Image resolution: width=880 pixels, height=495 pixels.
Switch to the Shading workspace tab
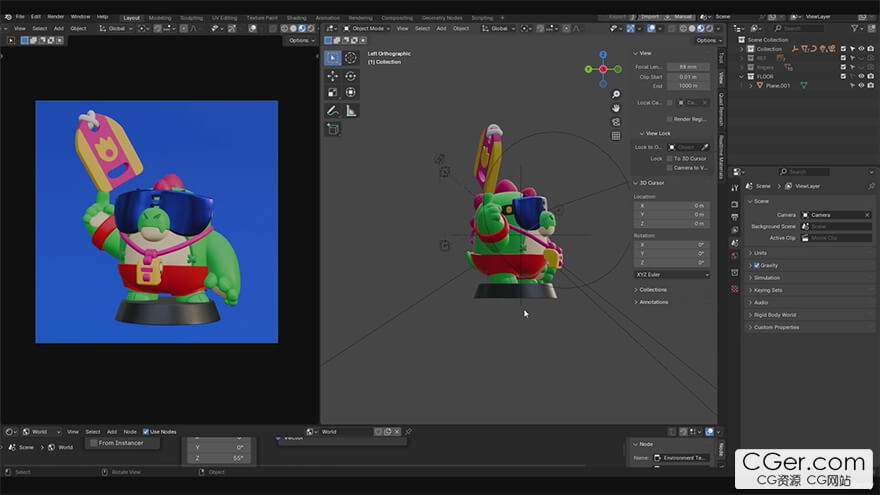click(296, 18)
